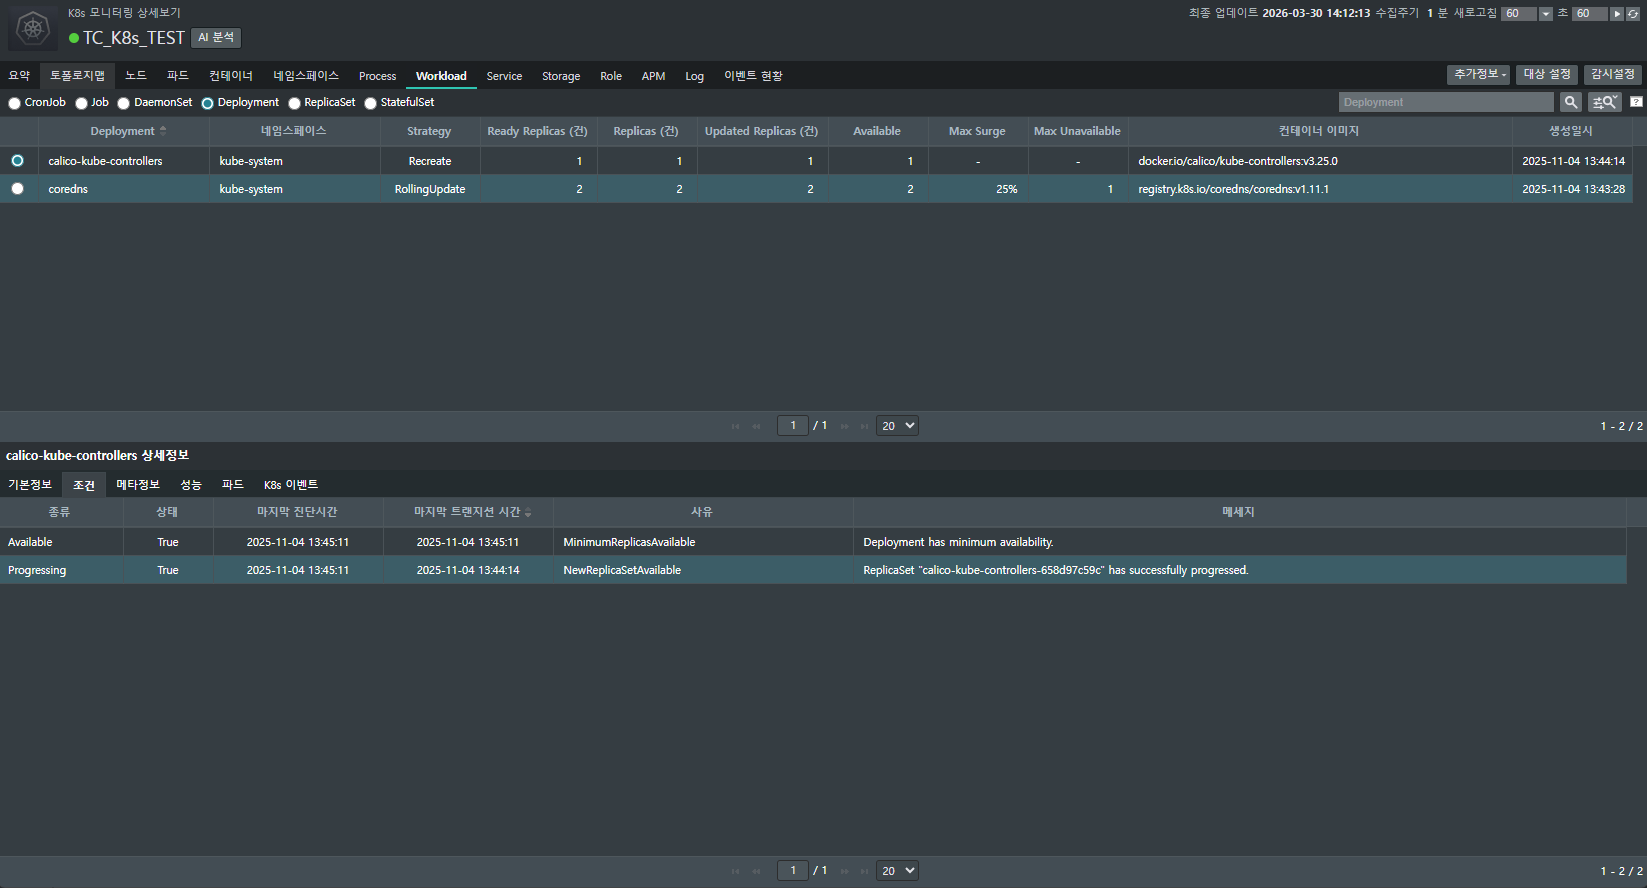The width and height of the screenshot is (1647, 888).
Task: Select the coredns row radio button
Action: pos(17,189)
